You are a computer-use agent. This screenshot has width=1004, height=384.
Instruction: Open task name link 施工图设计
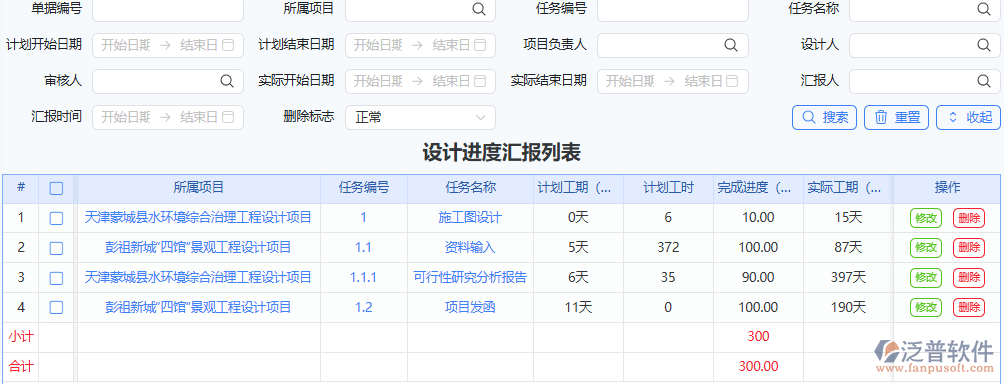pos(470,218)
